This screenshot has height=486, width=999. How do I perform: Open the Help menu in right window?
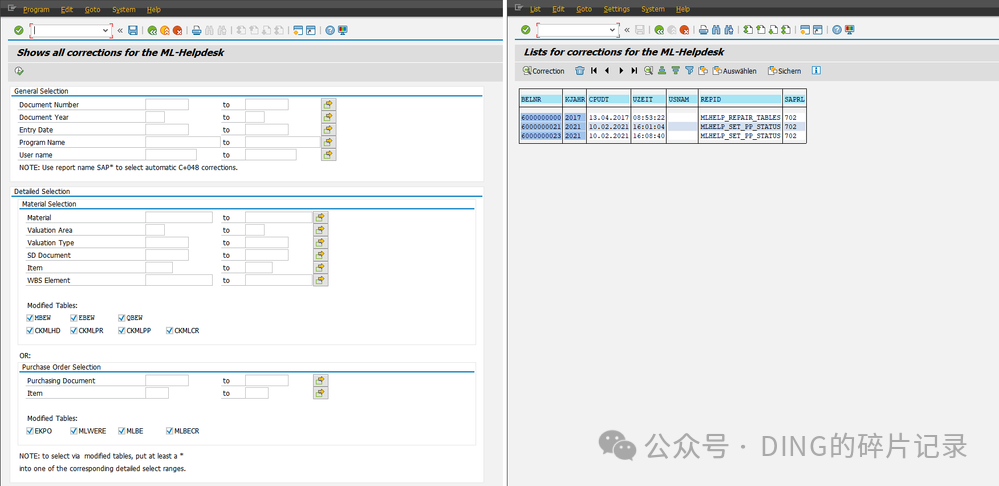[x=683, y=9]
